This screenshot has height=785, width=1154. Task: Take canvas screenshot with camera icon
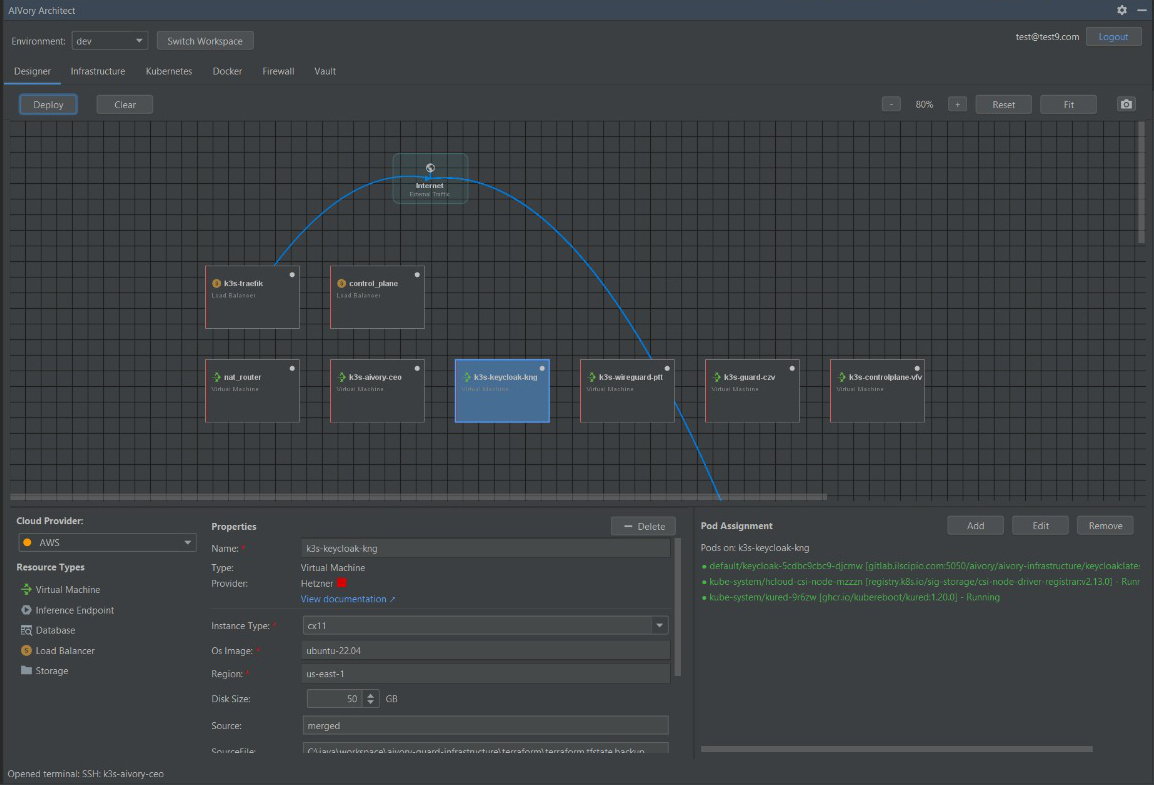(x=1126, y=104)
